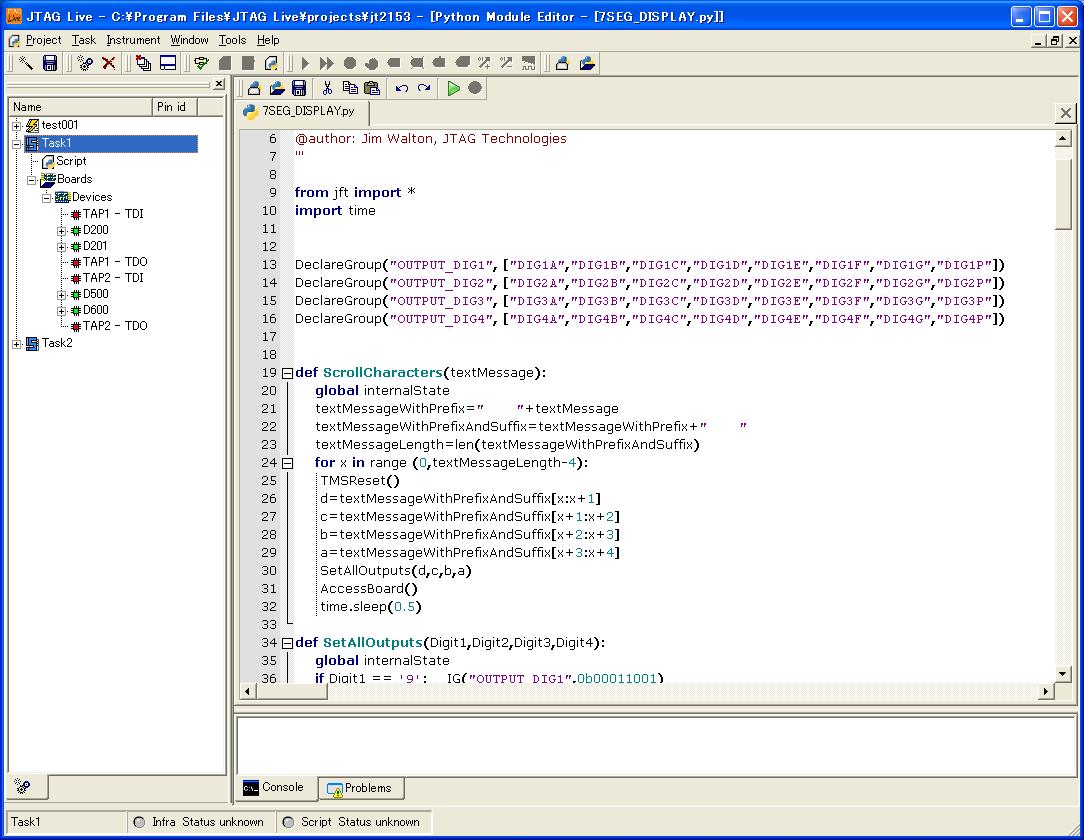Create new Python module in editor toolbar
Image resolution: width=1084 pixels, height=840 pixels.
tap(254, 88)
